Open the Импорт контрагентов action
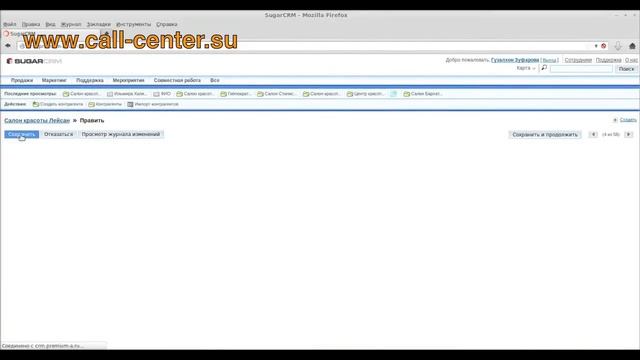Viewport: 640px width, 360px height. [x=156, y=104]
